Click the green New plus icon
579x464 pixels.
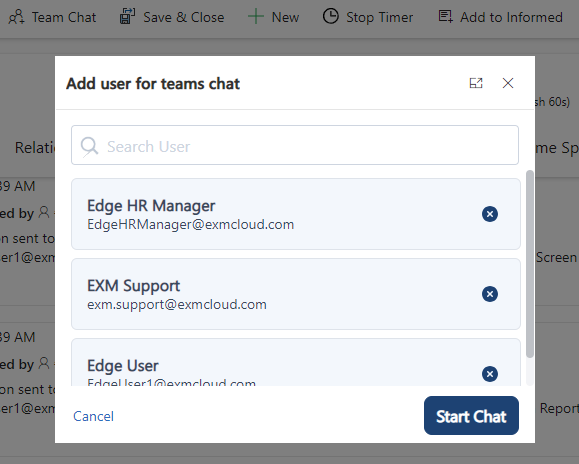(x=256, y=17)
